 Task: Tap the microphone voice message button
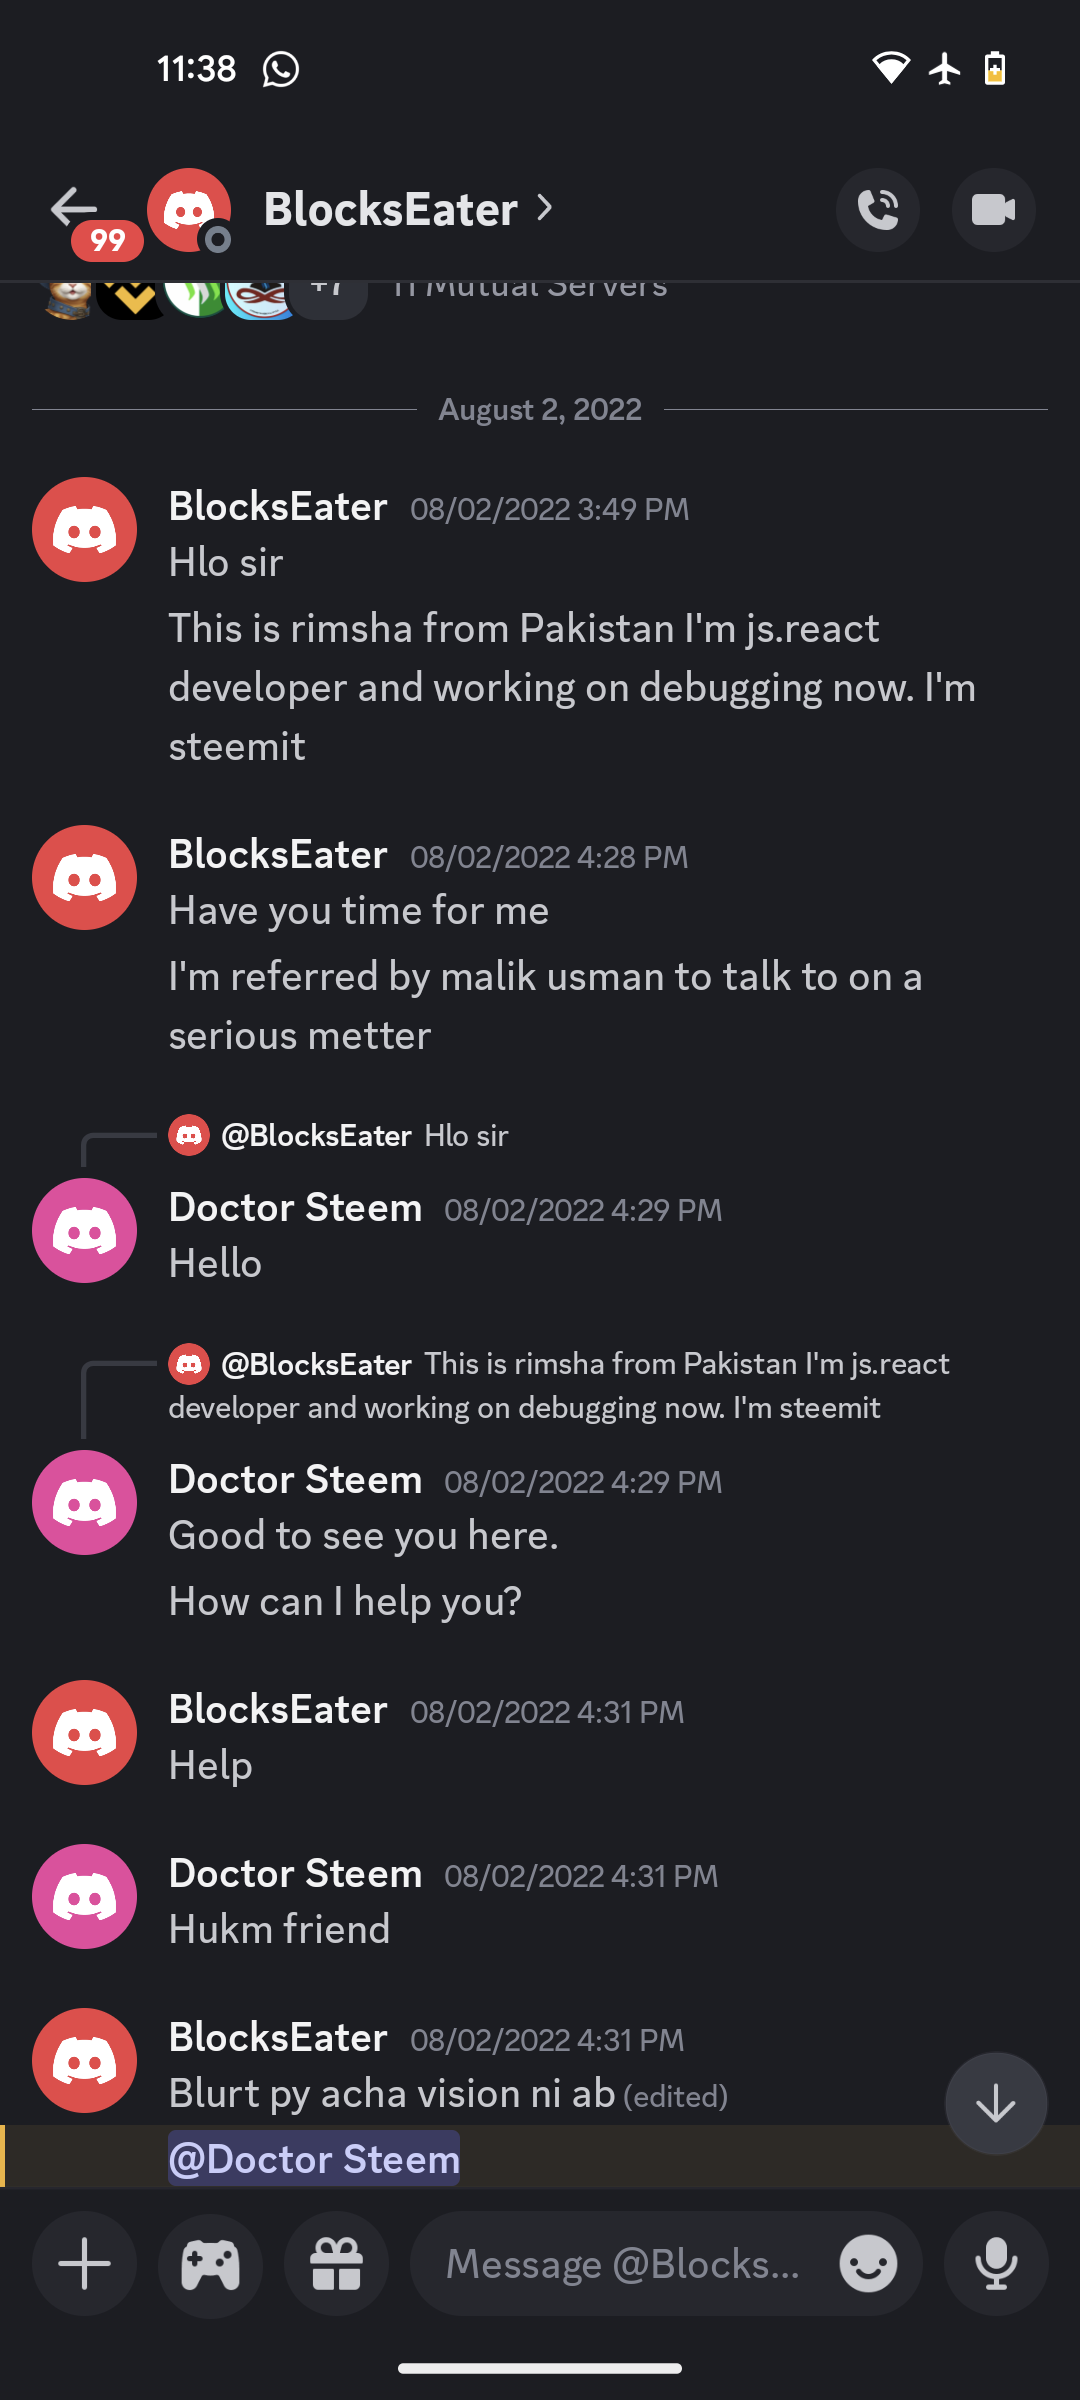point(996,2263)
